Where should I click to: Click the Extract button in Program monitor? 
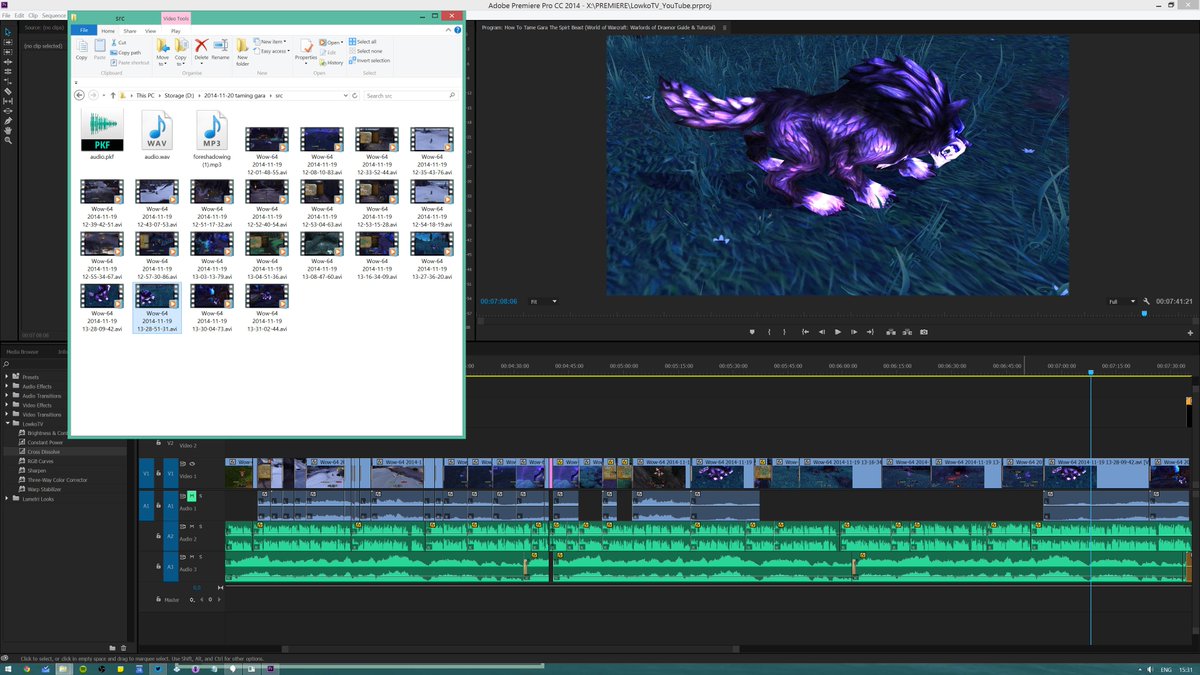coord(907,332)
